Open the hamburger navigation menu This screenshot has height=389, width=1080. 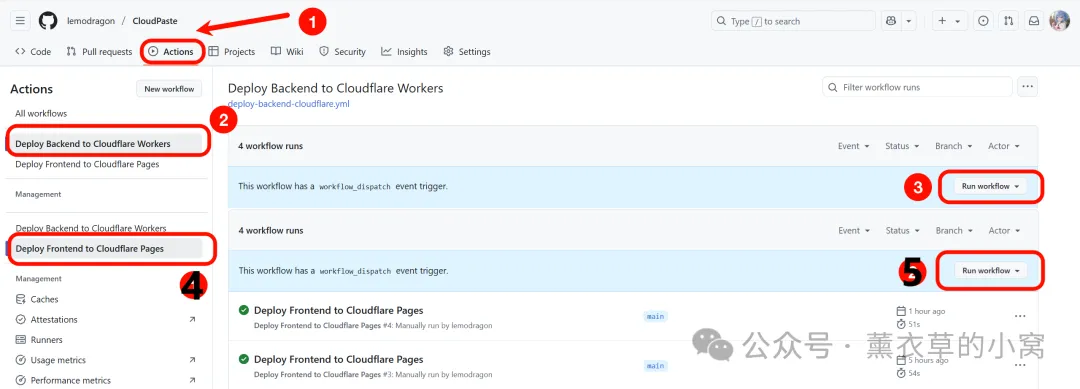pos(20,21)
